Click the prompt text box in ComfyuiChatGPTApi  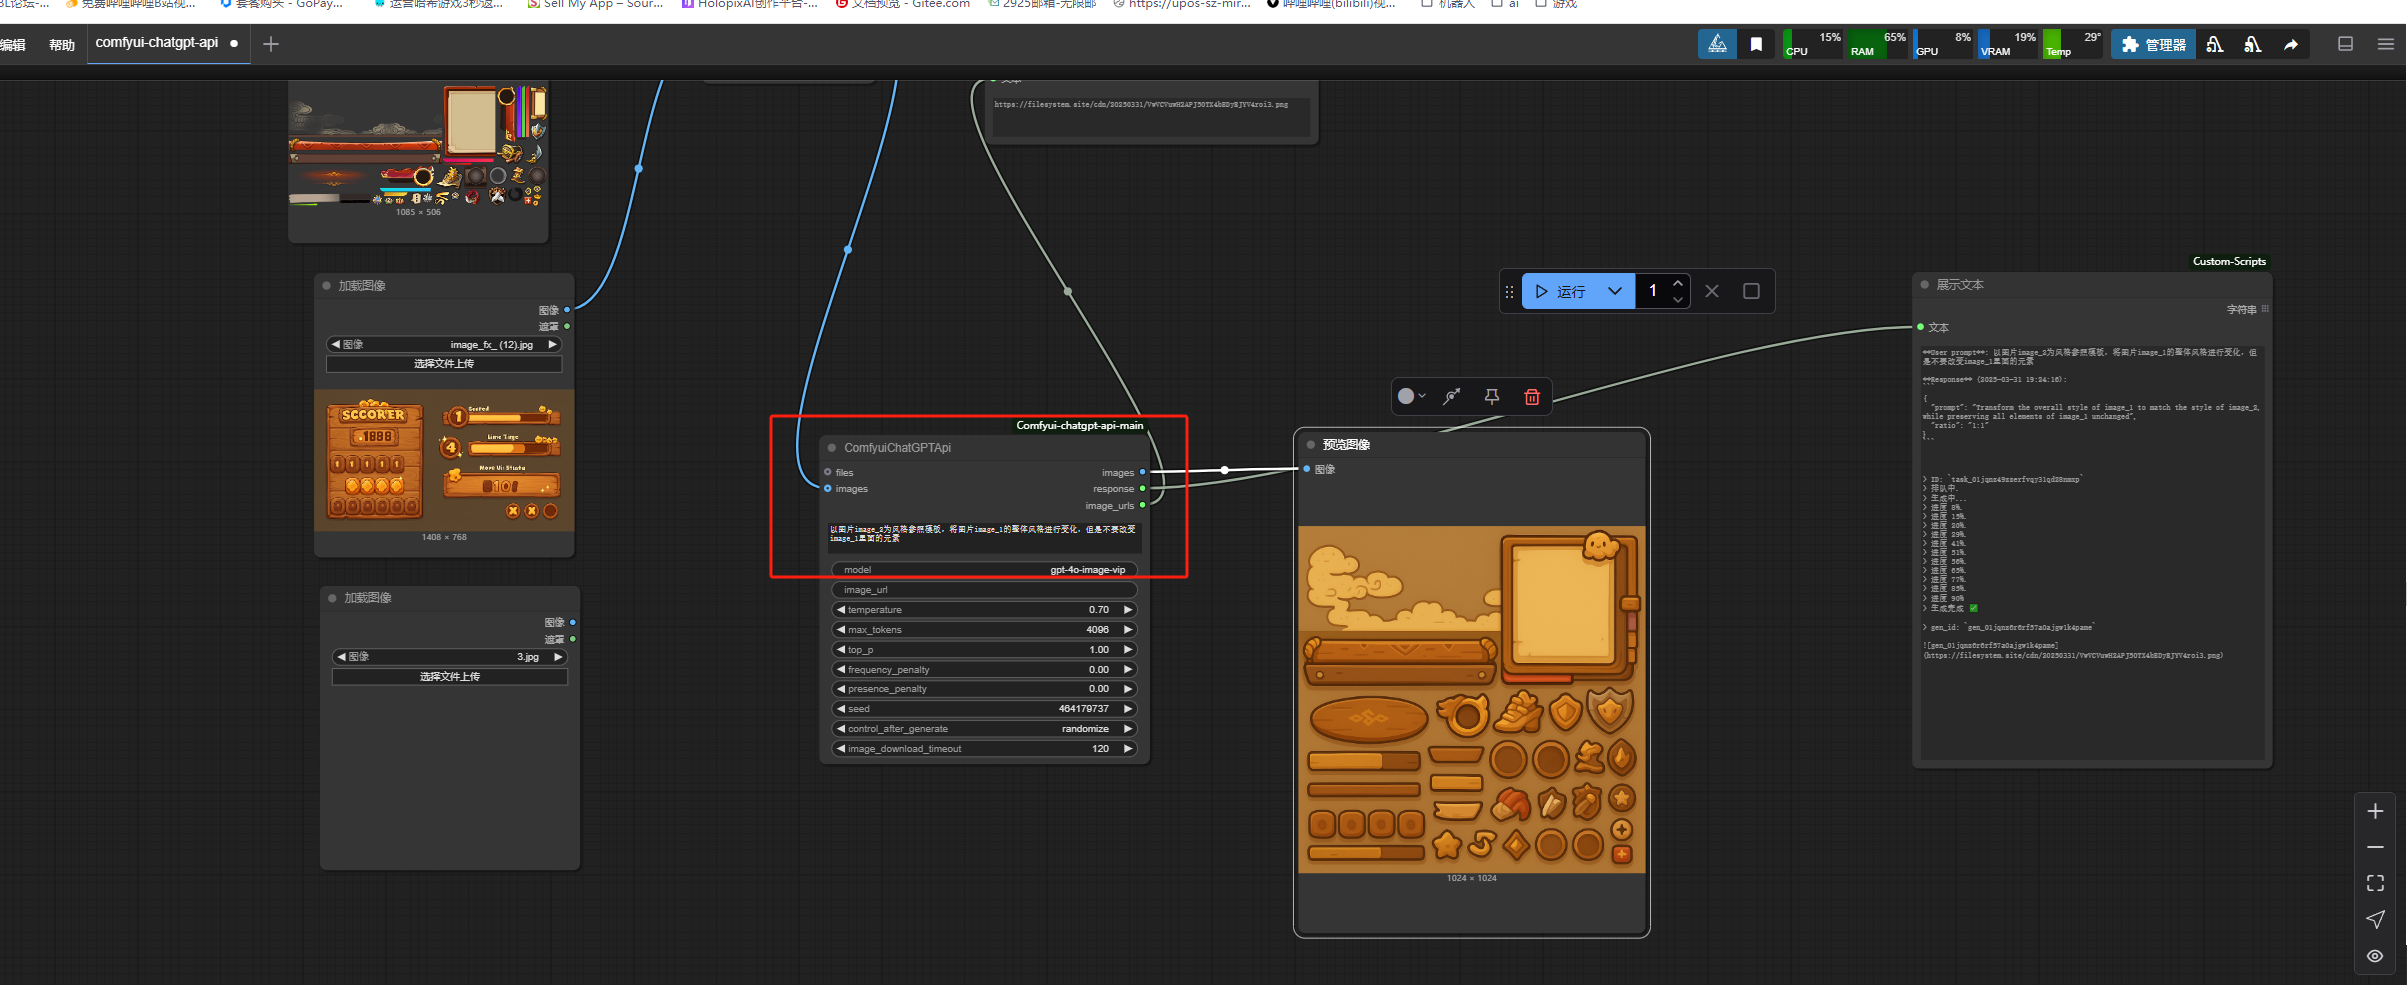[984, 536]
